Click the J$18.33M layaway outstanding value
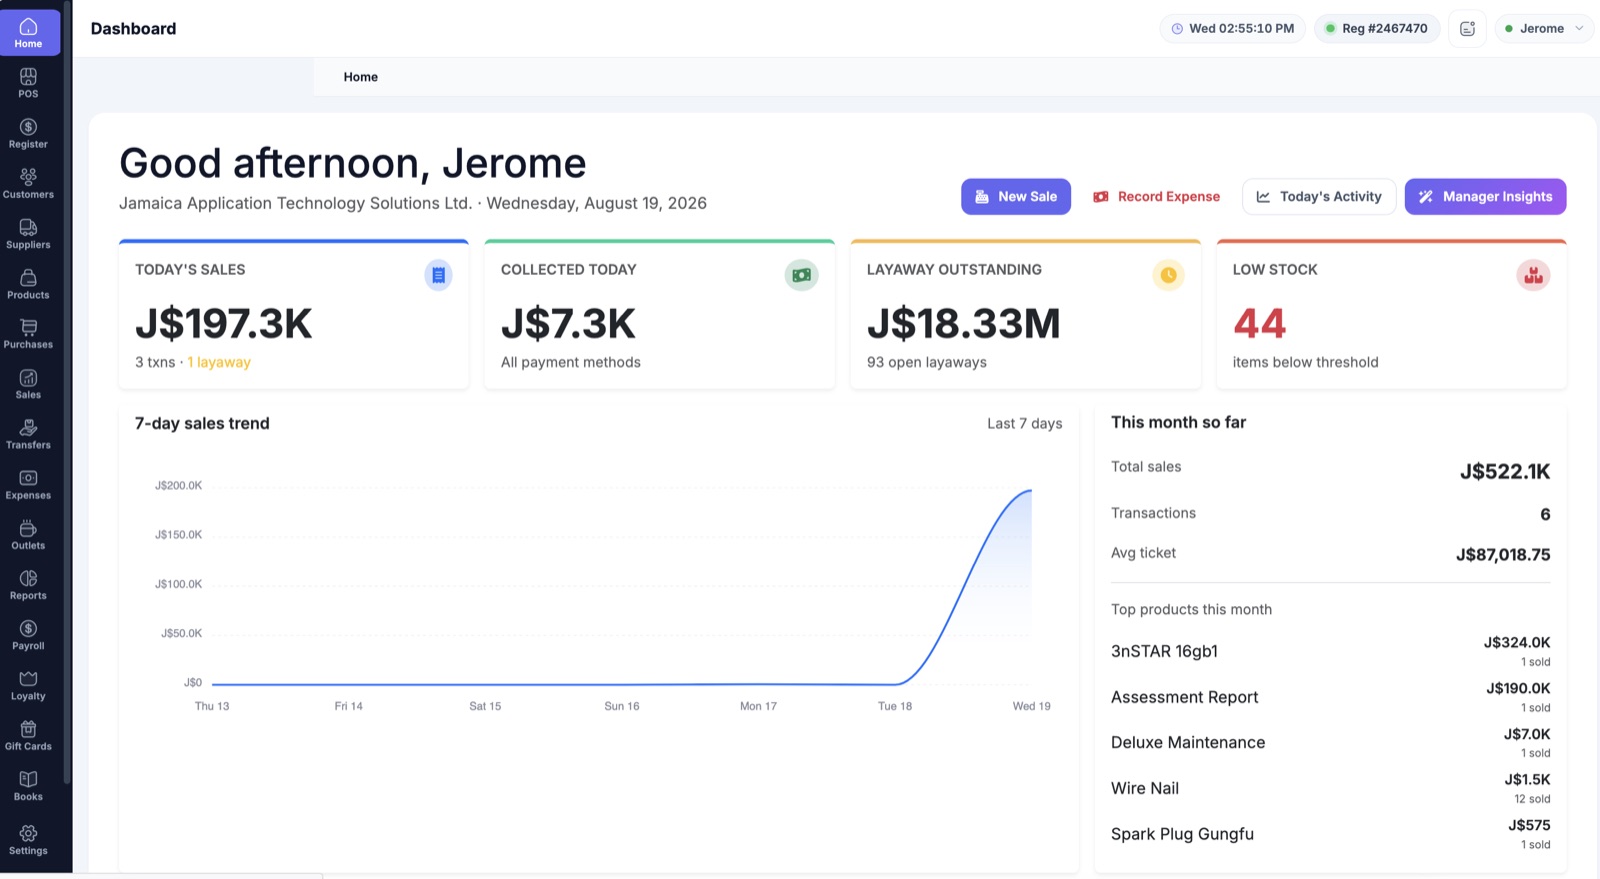Viewport: 1600px width, 879px height. 963,323
